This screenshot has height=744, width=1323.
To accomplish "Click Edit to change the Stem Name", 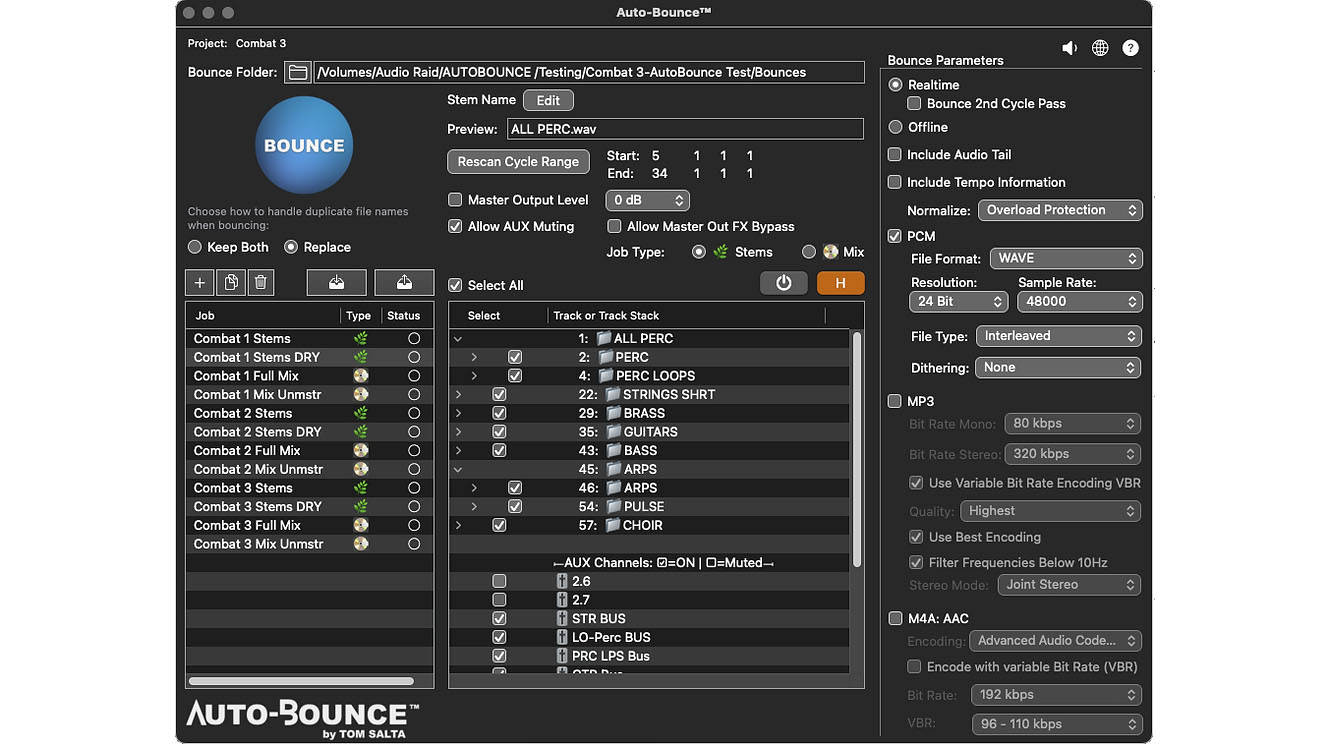I will [547, 100].
